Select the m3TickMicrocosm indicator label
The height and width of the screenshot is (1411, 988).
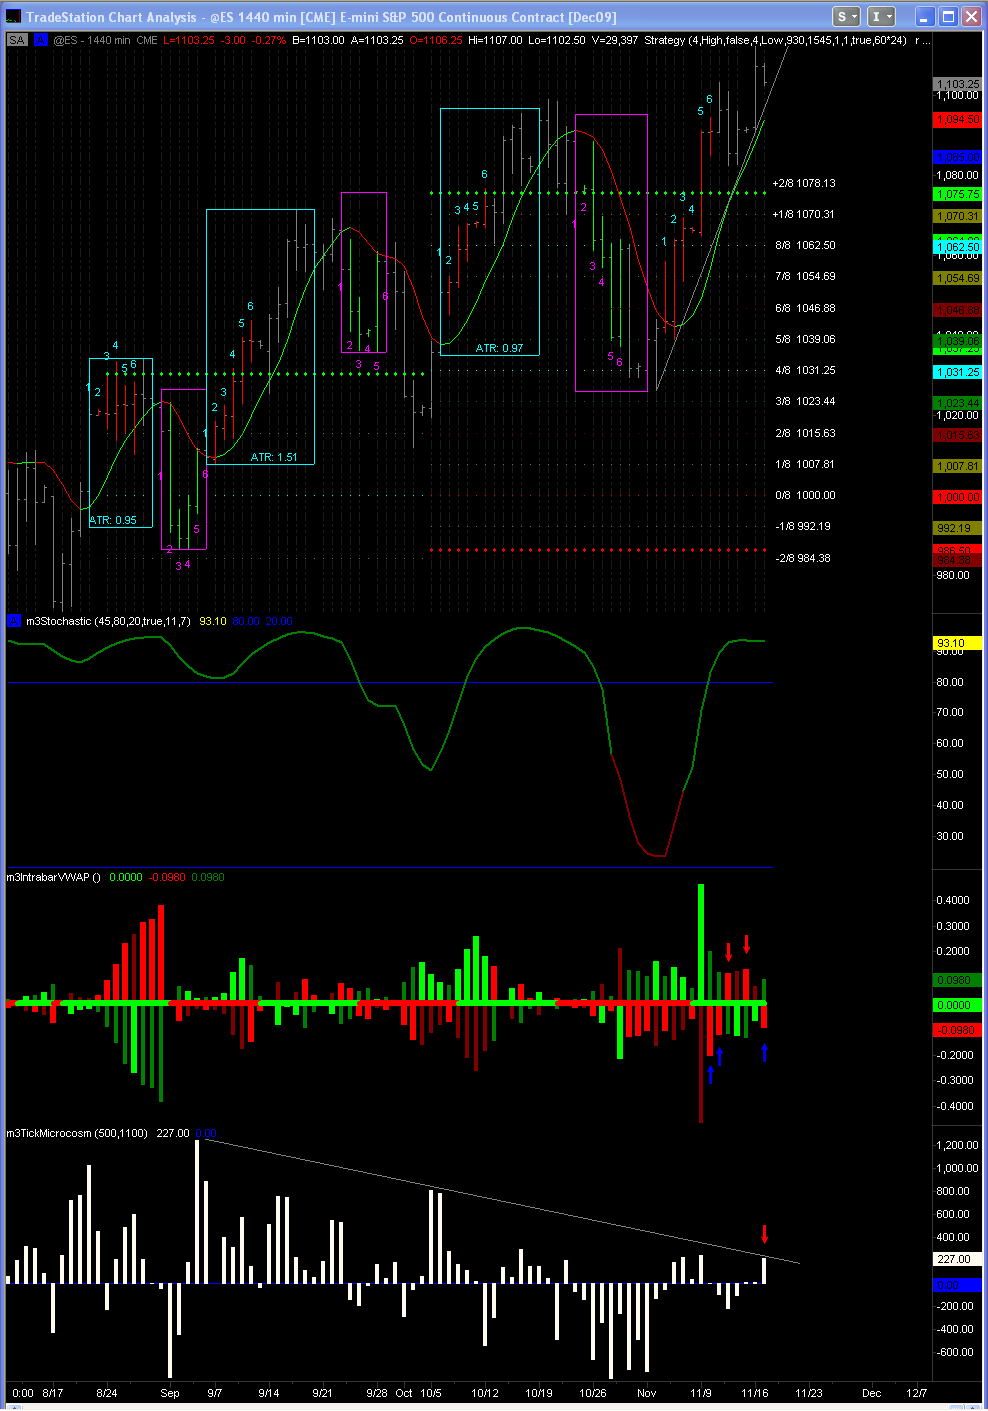(x=77, y=1133)
